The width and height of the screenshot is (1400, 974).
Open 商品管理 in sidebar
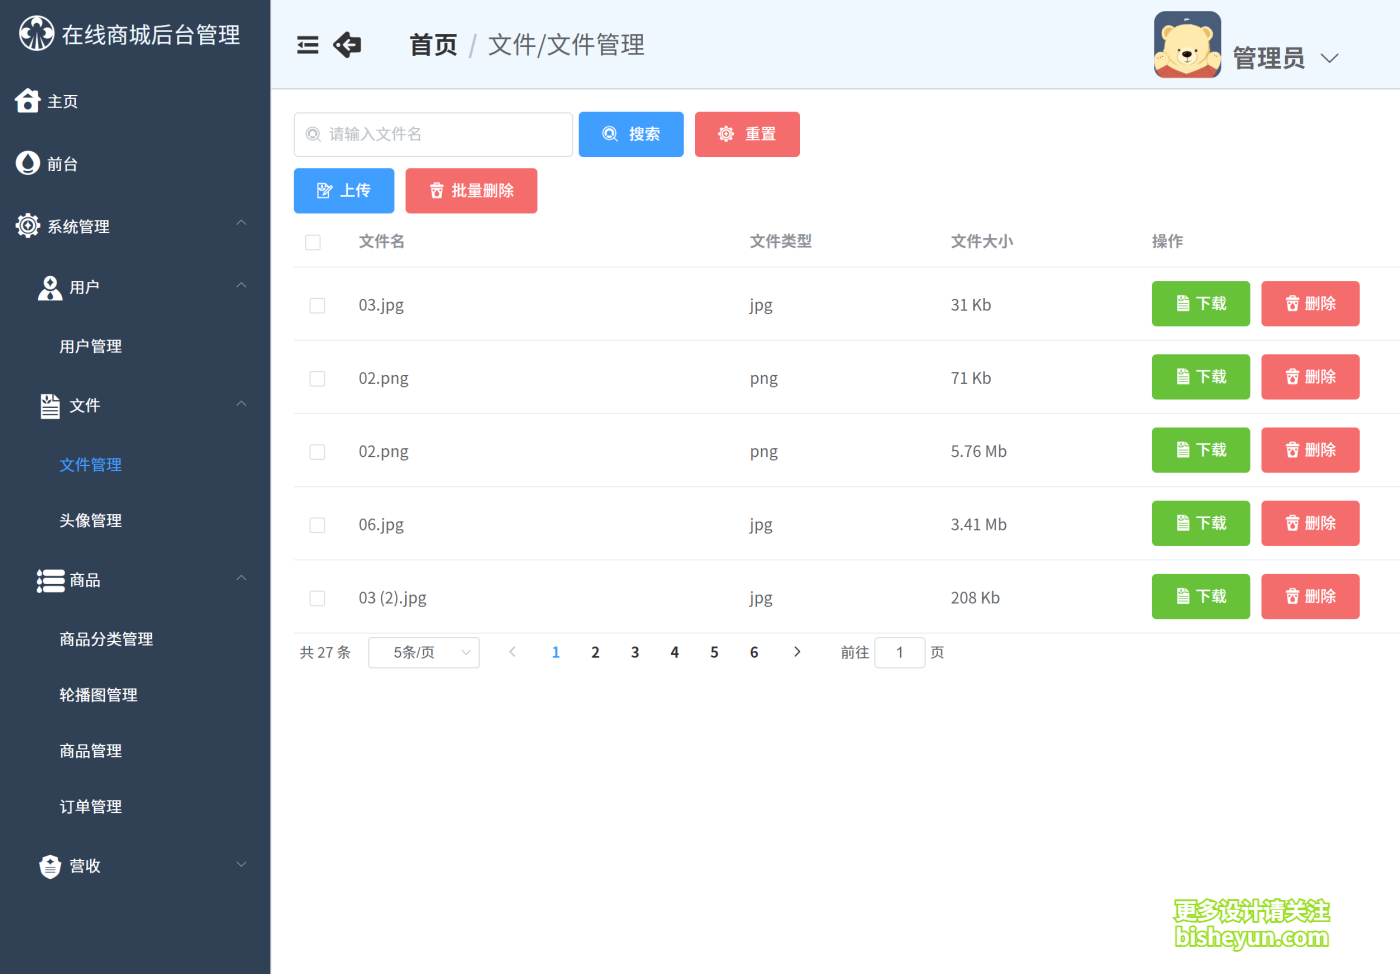(x=91, y=751)
